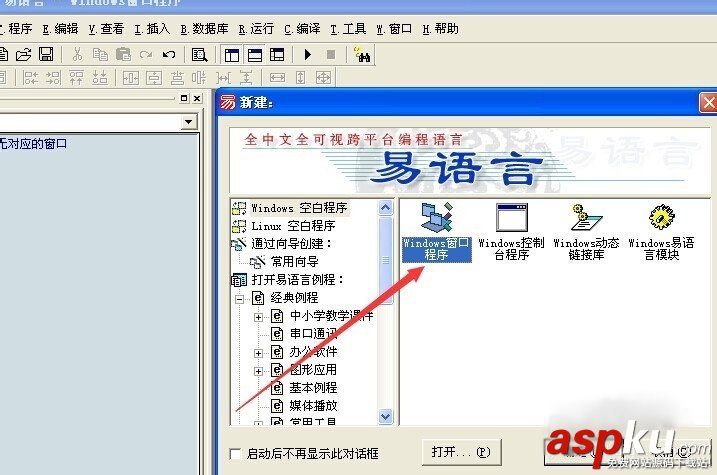The width and height of the screenshot is (717, 475).
Task: Choose the Windows动态链接库 project icon
Action: tap(586, 232)
